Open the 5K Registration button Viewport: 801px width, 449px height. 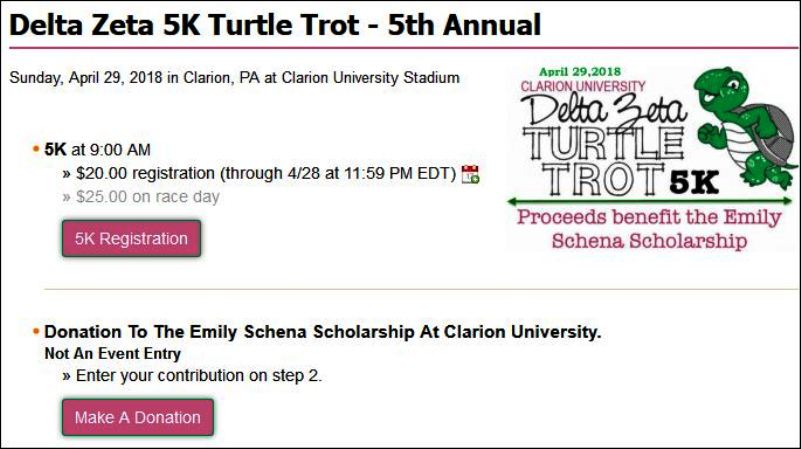click(131, 239)
